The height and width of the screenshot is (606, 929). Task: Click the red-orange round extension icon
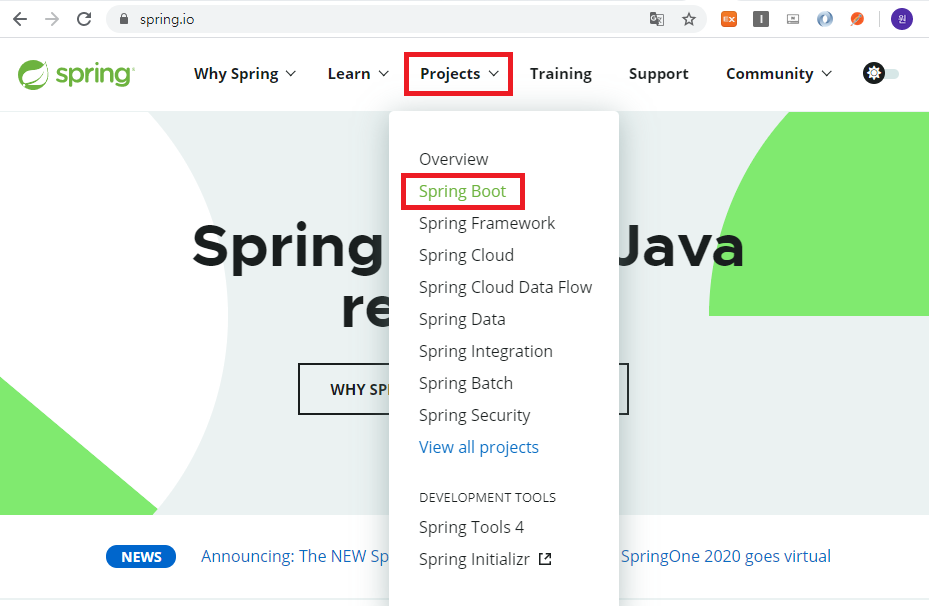857,20
